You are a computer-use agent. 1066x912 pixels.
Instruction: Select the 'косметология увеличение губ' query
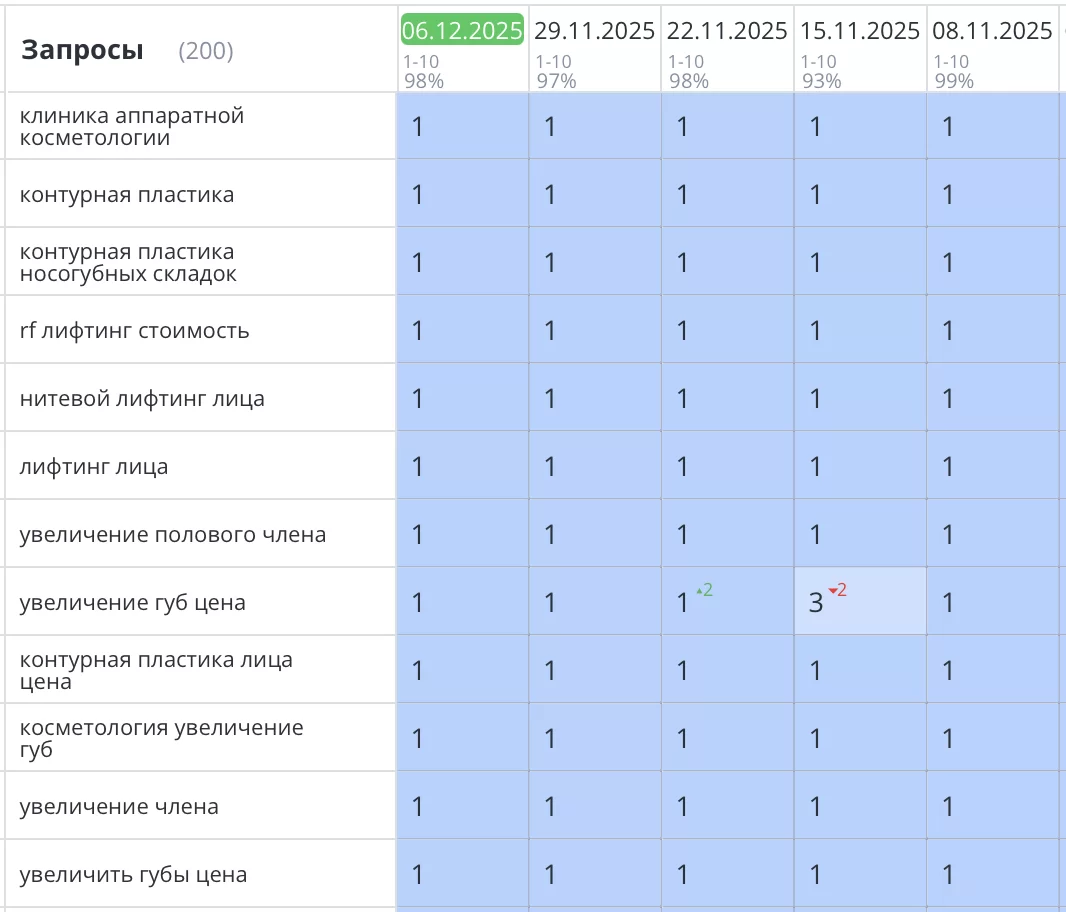coord(161,738)
